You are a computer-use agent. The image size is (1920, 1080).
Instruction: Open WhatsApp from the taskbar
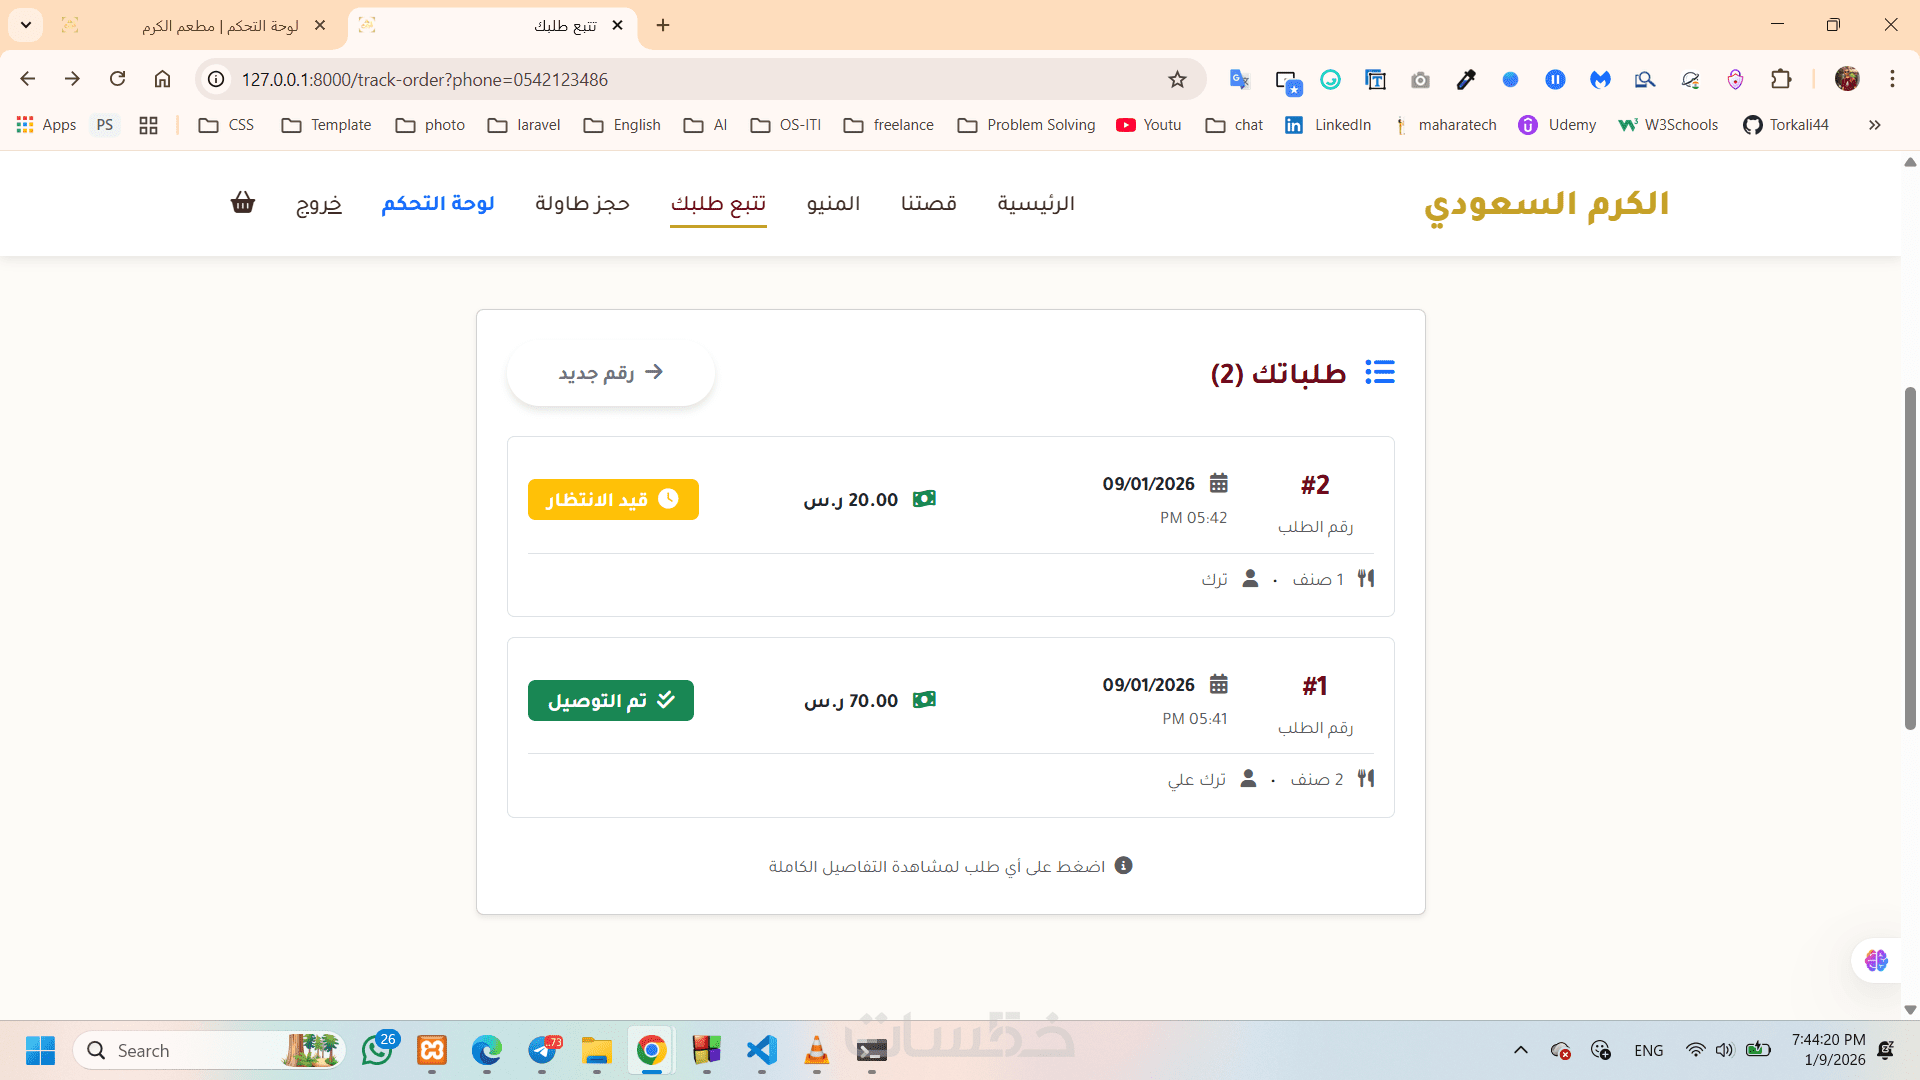click(377, 1050)
